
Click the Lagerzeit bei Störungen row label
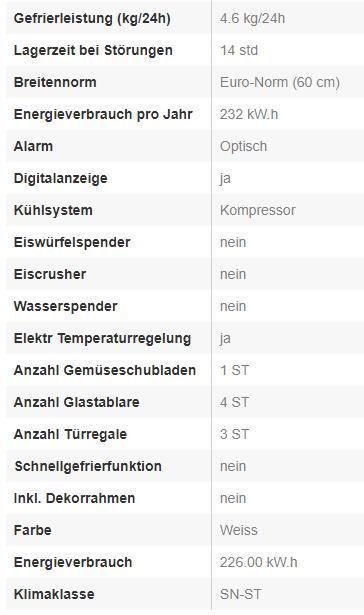93,50
